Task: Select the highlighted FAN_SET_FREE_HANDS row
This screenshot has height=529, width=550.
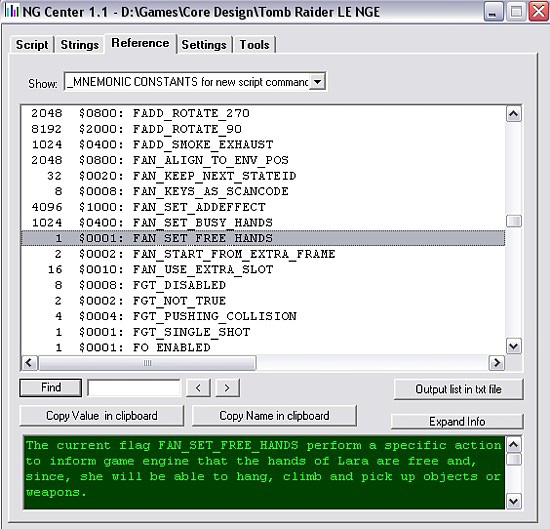Action: (x=263, y=238)
